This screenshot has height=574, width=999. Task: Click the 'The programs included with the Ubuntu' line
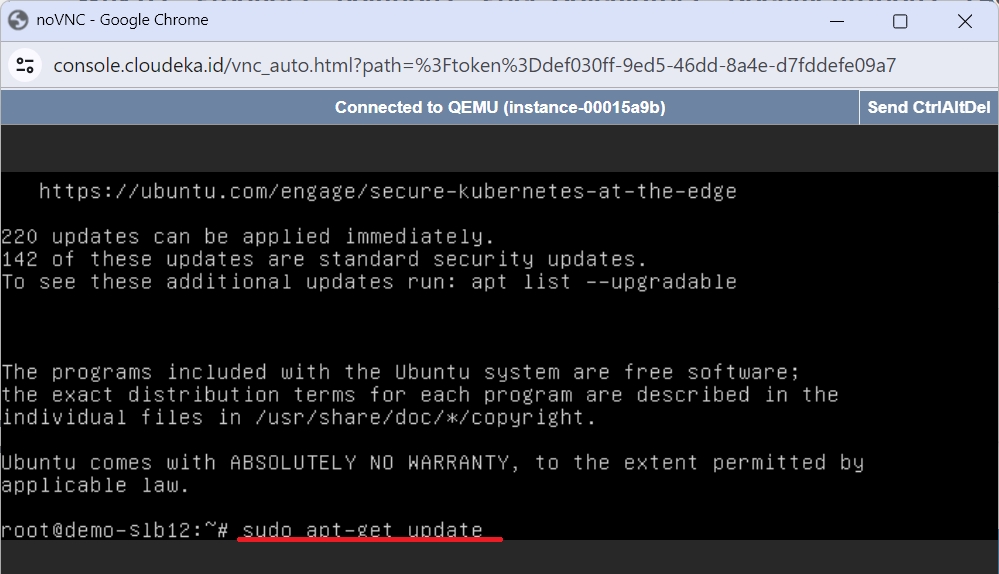[400, 372]
